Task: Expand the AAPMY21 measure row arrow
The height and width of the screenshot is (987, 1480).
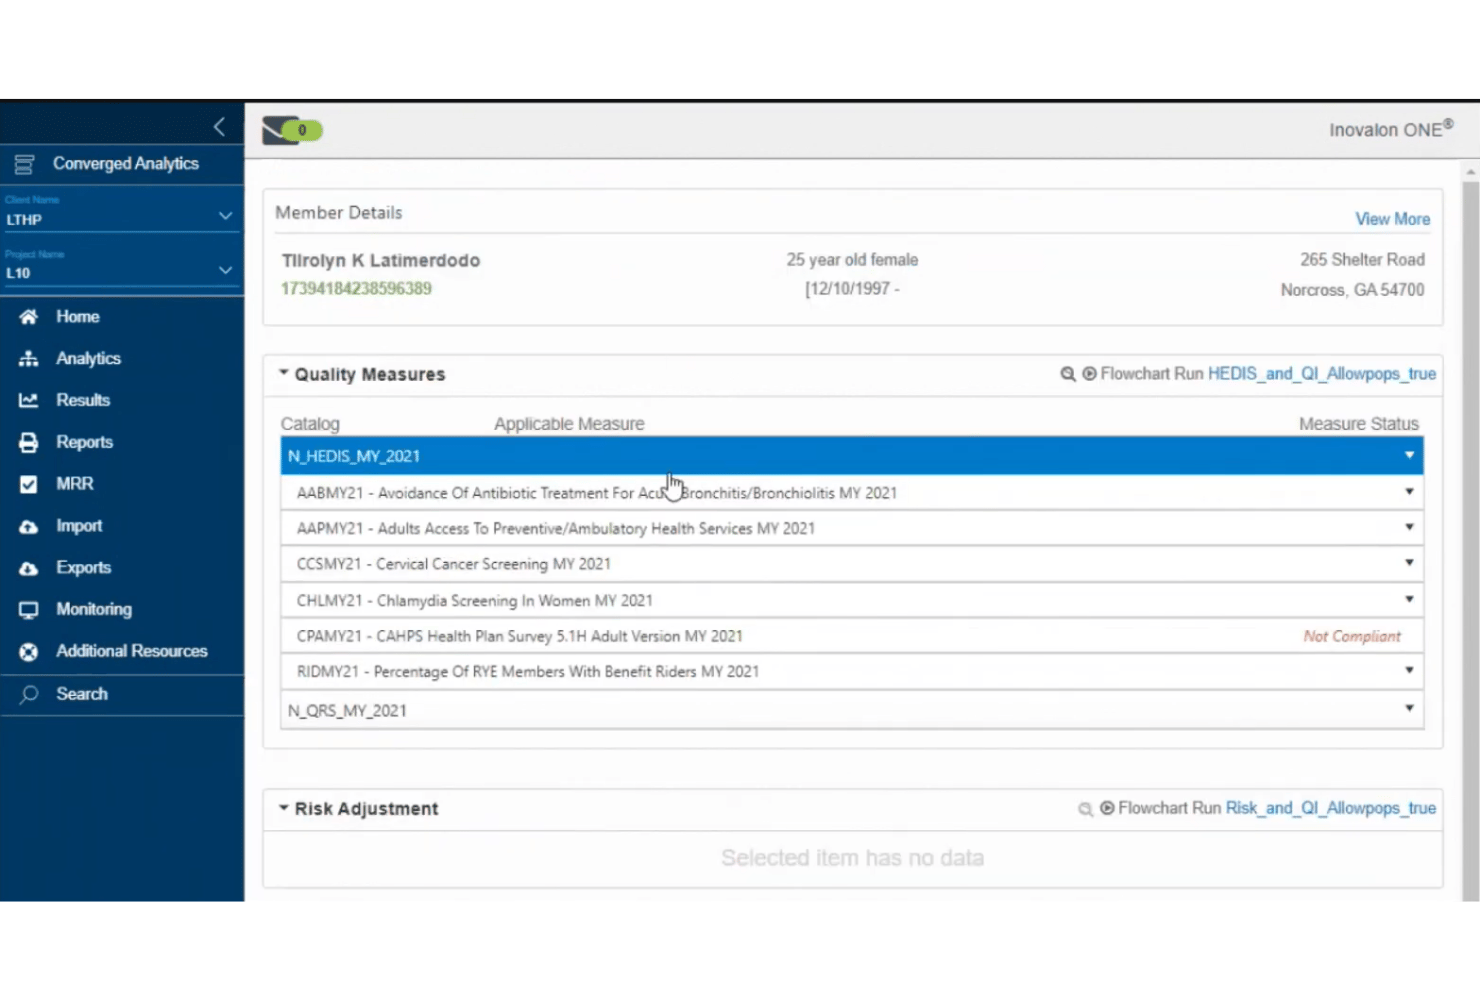Action: click(1409, 527)
